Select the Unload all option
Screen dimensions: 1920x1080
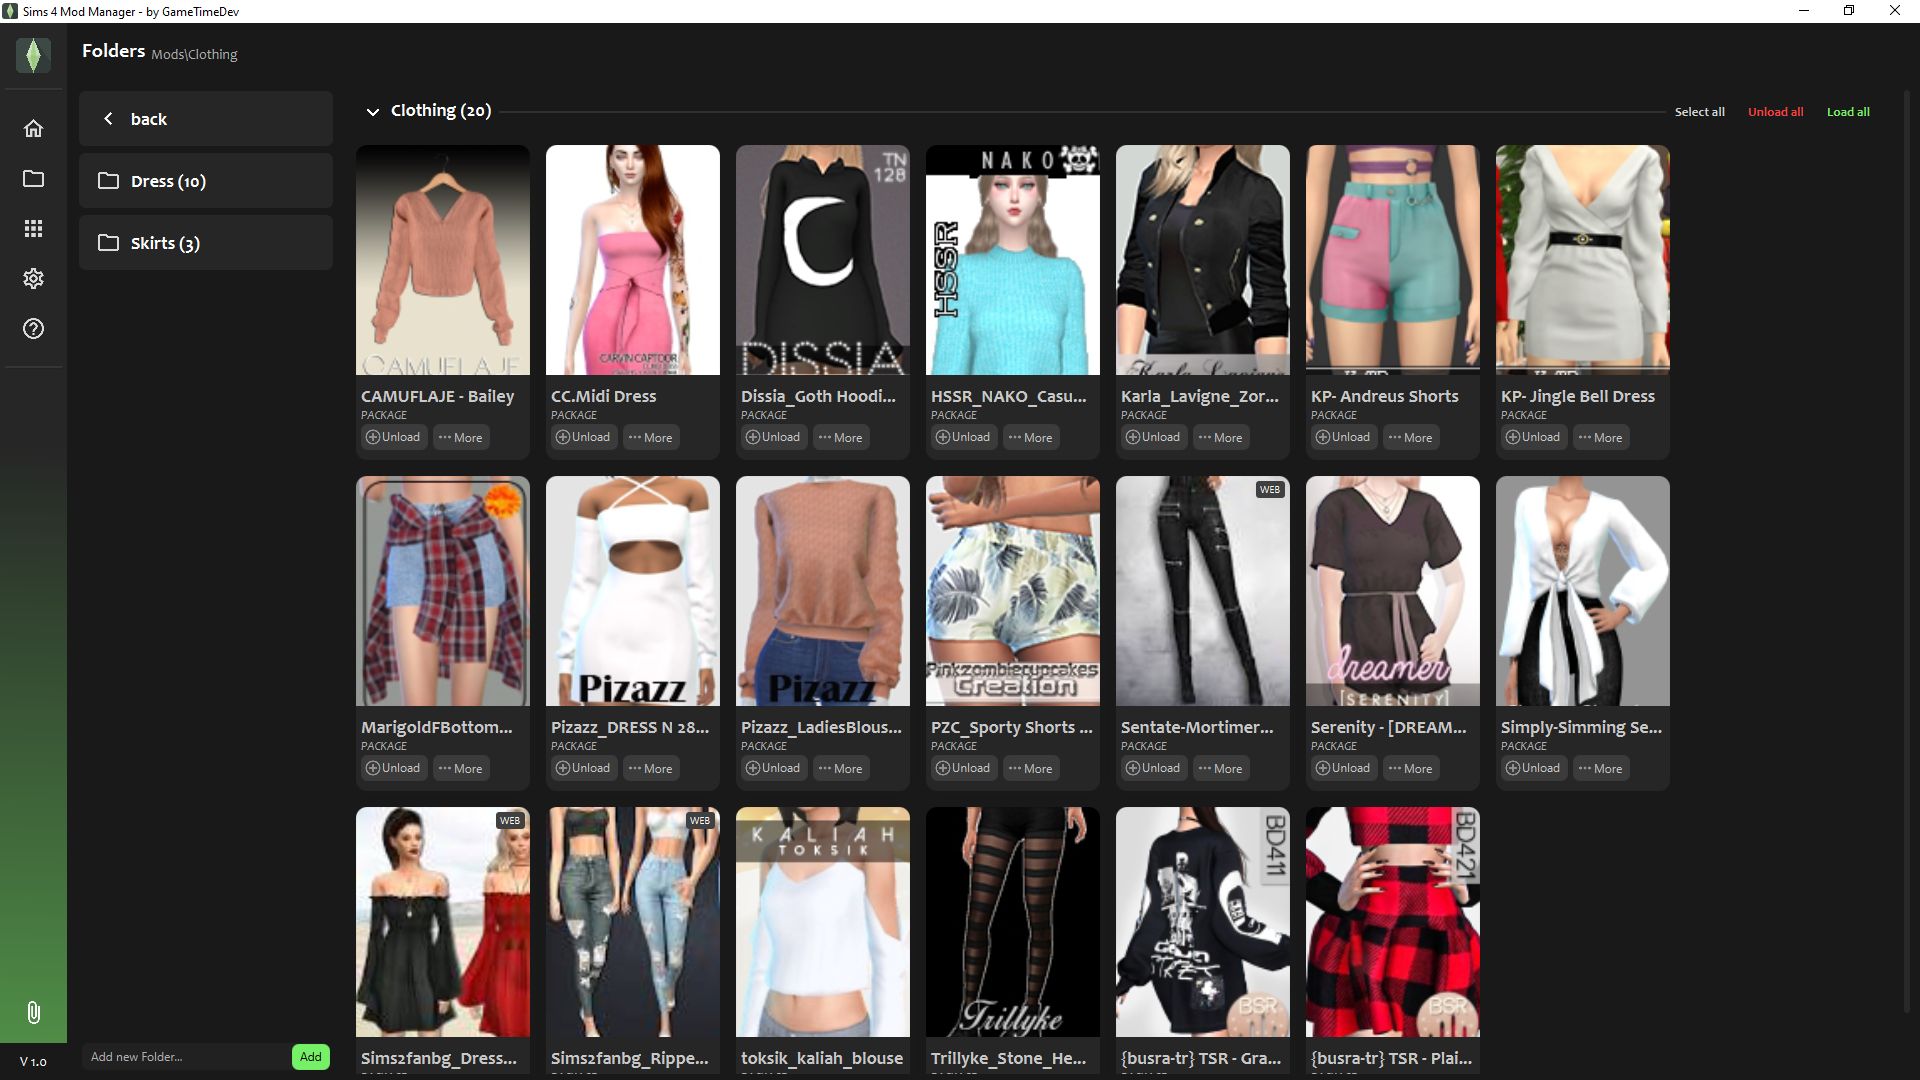click(1775, 111)
